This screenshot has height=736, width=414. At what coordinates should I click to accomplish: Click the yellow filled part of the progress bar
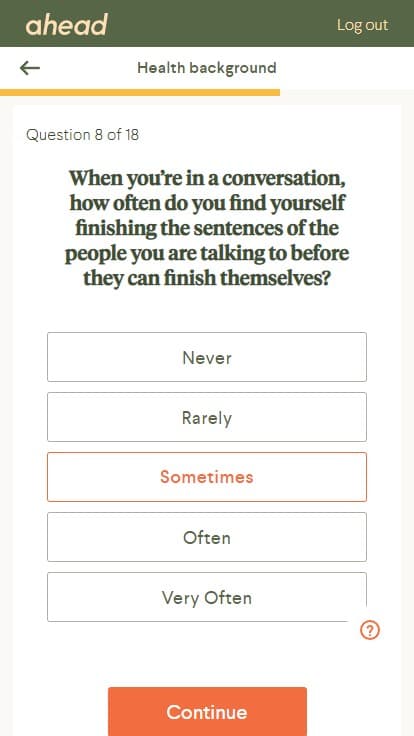pos(140,92)
